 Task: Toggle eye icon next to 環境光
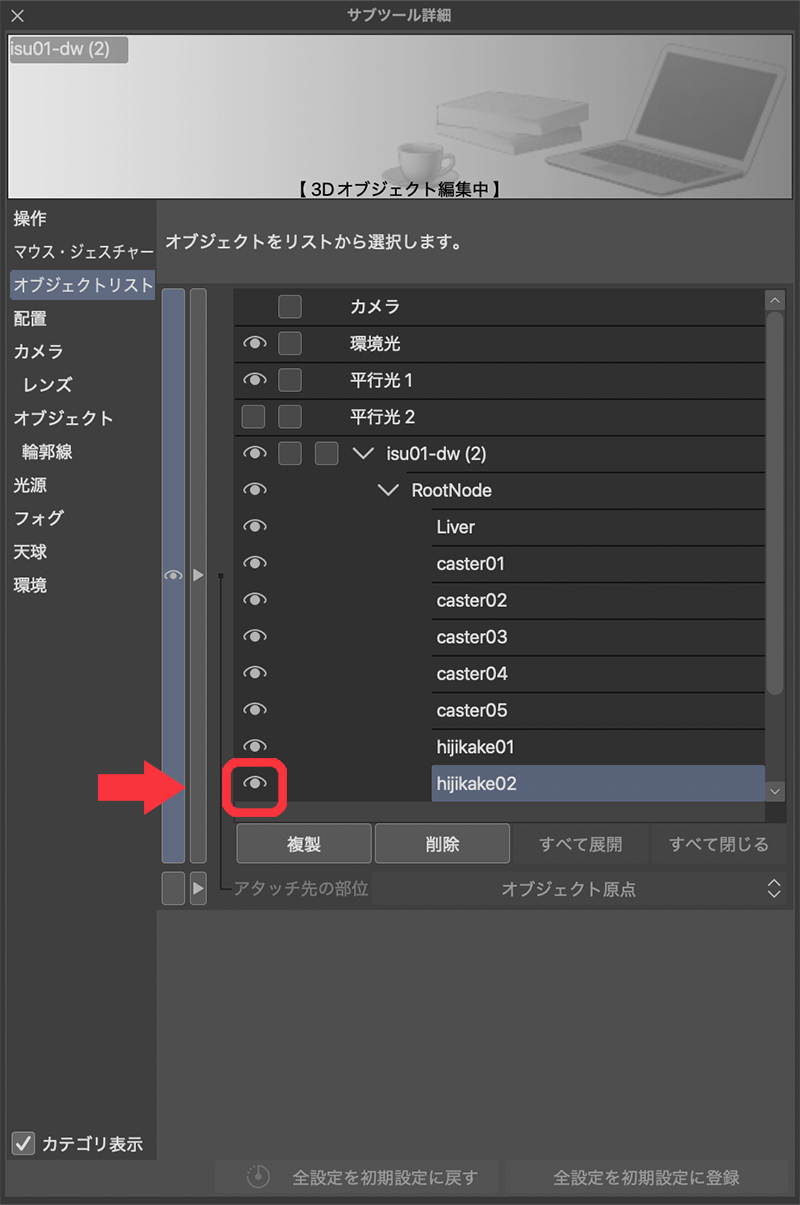point(255,344)
